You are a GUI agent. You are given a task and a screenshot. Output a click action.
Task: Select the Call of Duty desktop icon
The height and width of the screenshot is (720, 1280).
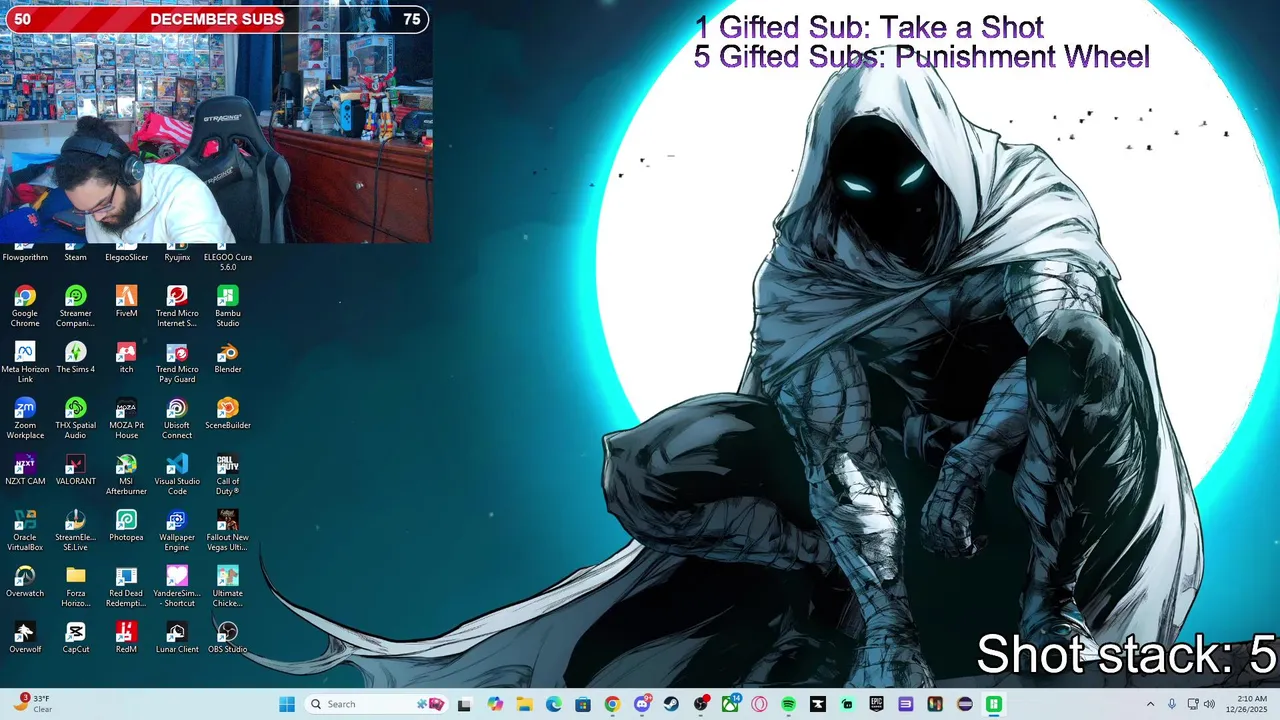tap(228, 475)
